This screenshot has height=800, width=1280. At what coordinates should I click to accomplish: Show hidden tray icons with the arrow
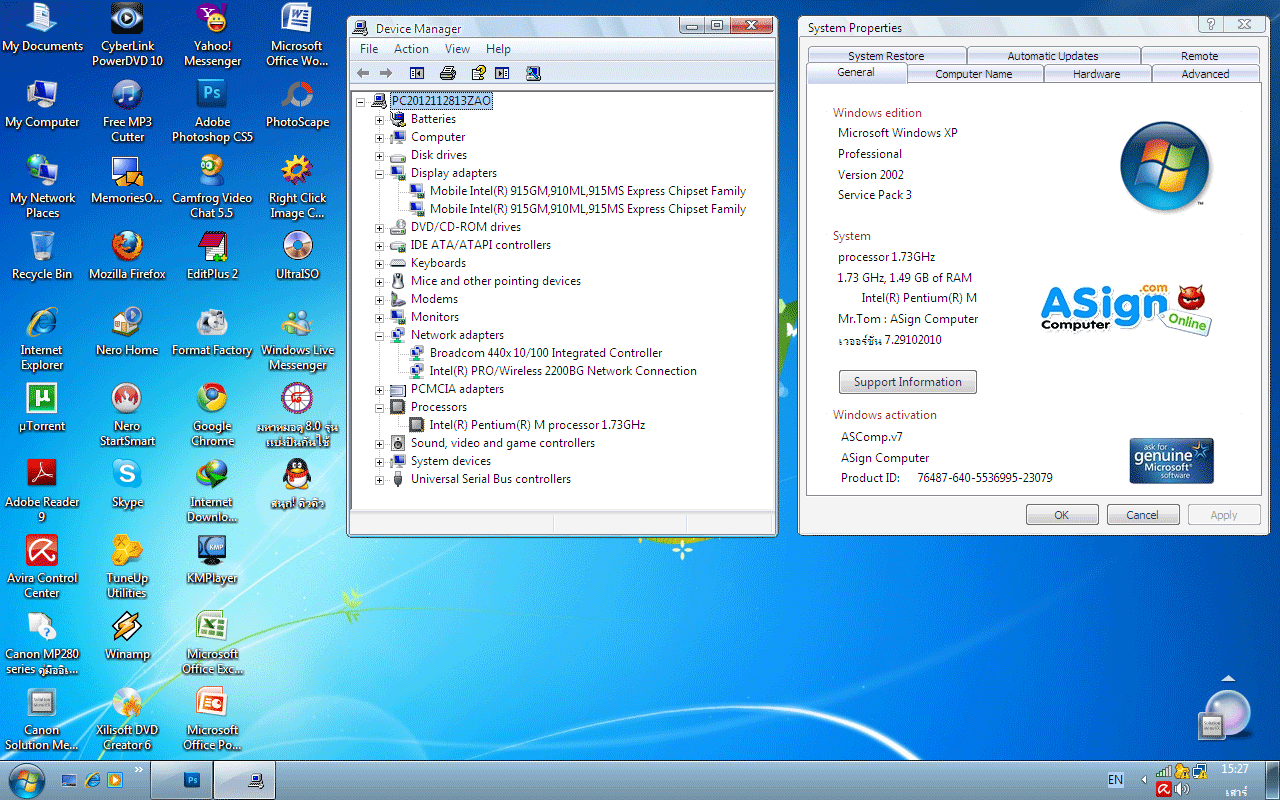pos(1143,780)
